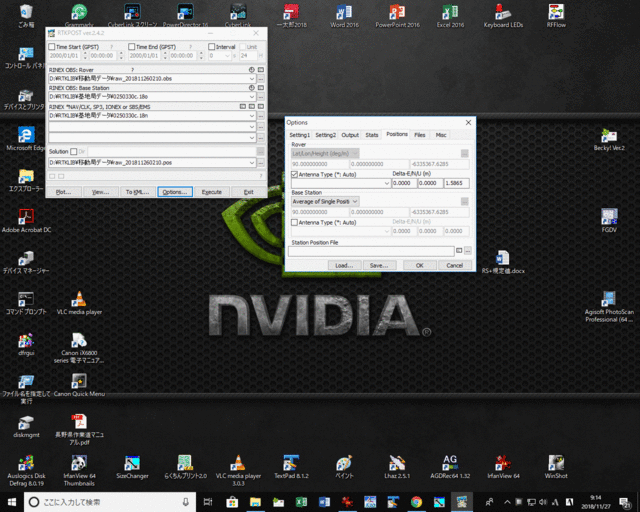Click the Plot... button
The width and height of the screenshot is (640, 512).
point(63,192)
